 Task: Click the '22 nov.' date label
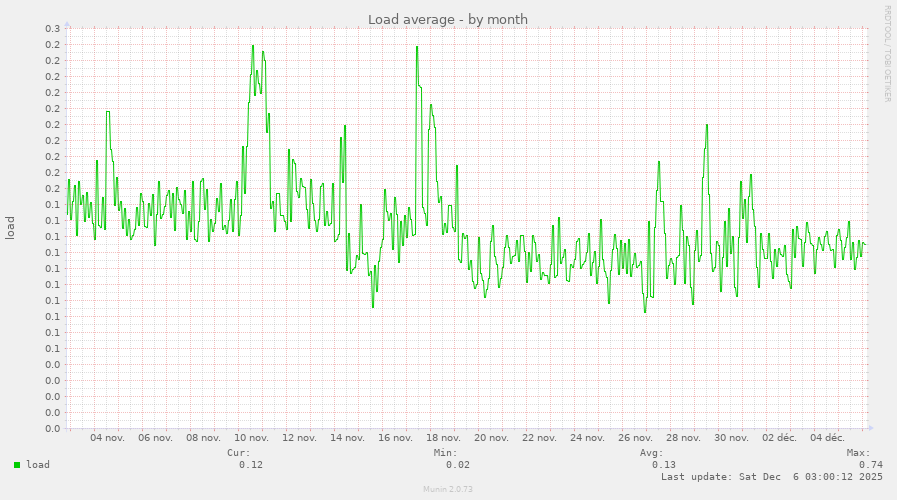[539, 438]
